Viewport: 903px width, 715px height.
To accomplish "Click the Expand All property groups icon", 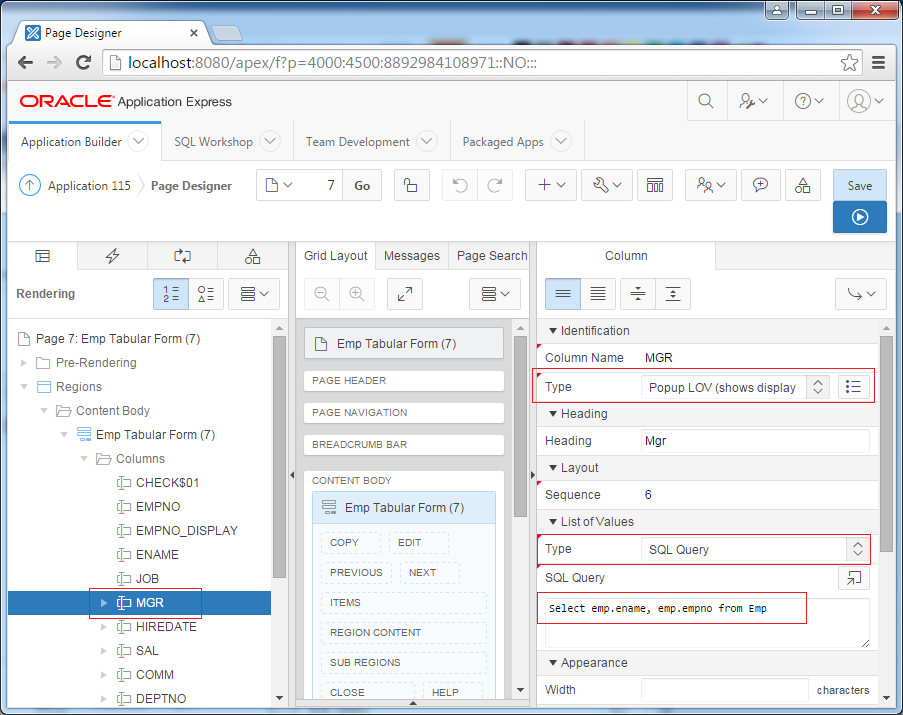I will click(673, 294).
